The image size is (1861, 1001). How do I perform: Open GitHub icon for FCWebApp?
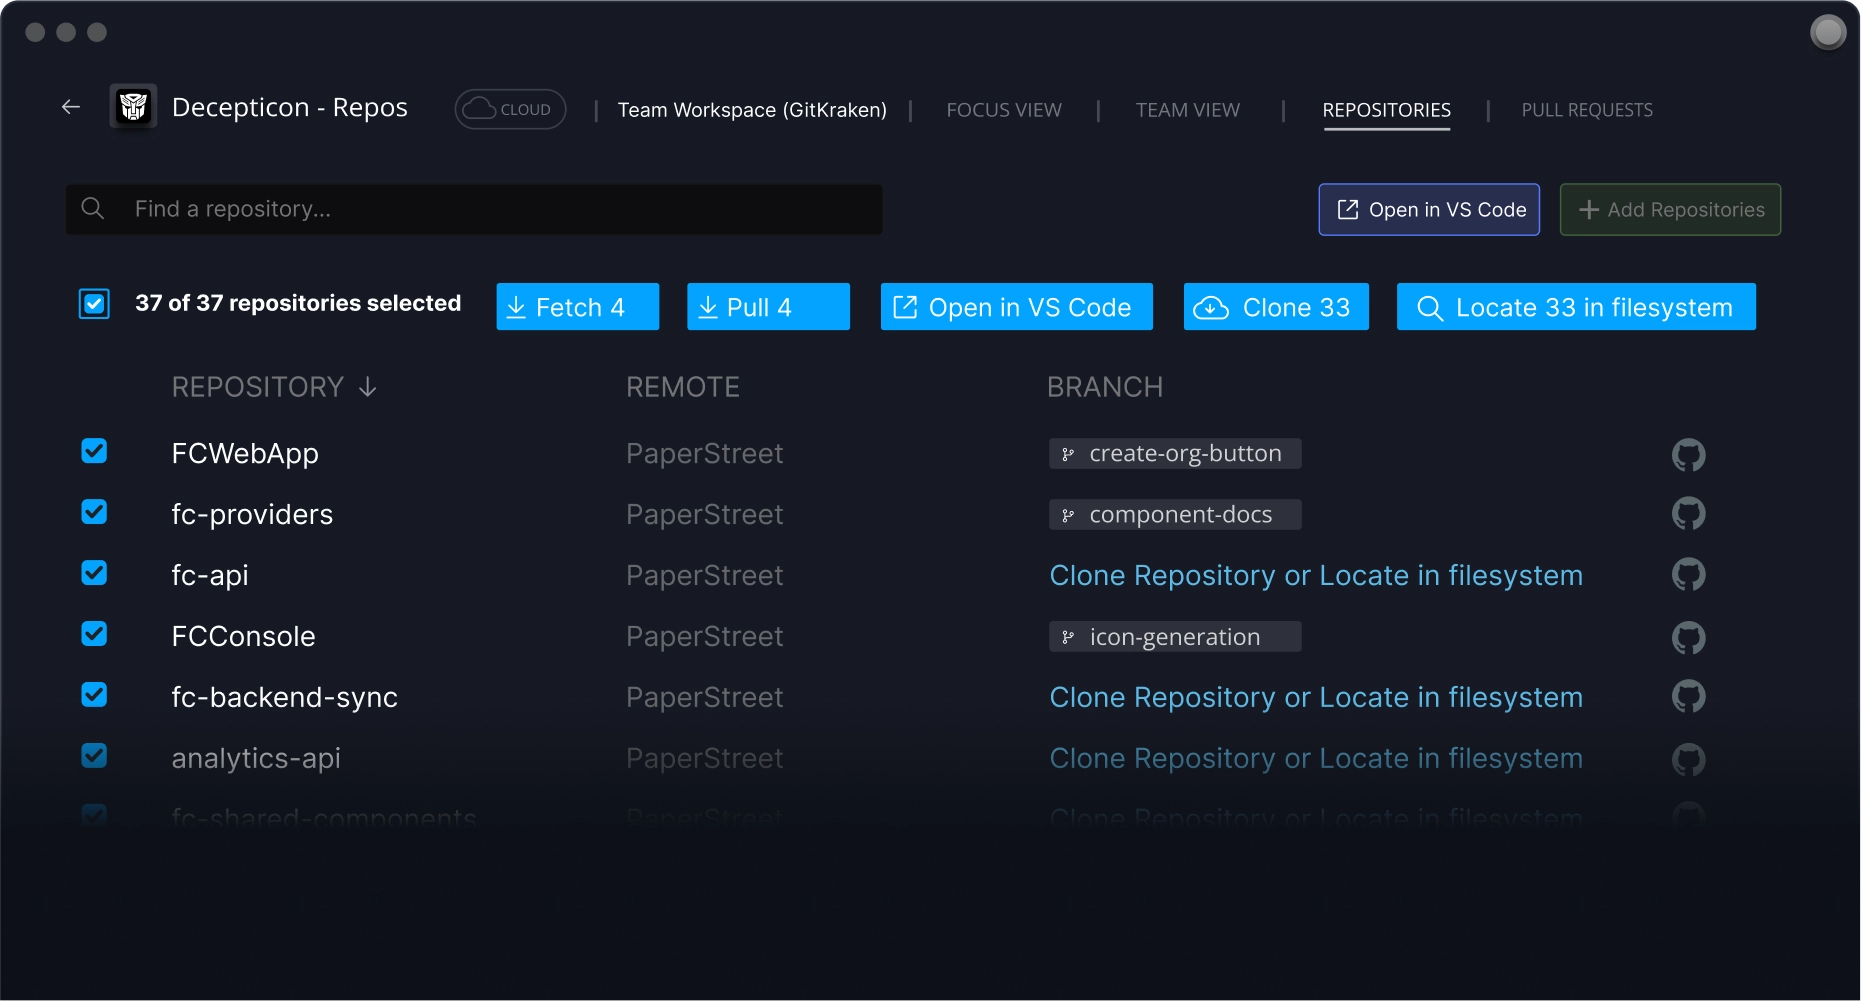[1688, 455]
